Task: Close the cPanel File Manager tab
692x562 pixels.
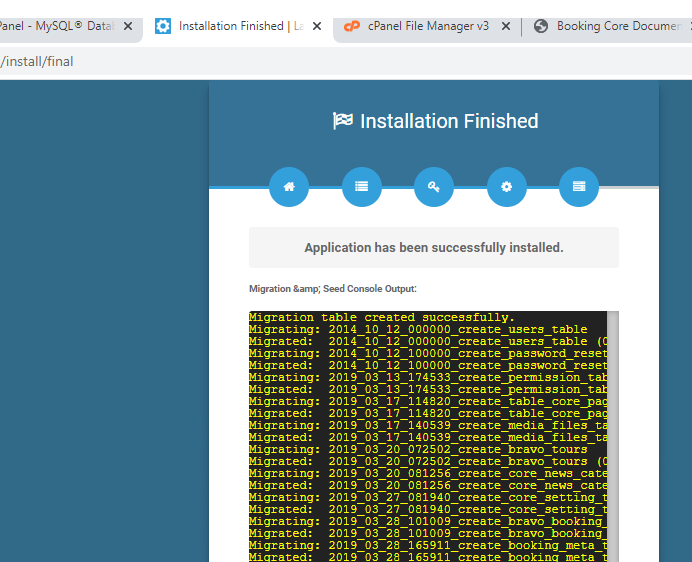Action: [x=506, y=26]
